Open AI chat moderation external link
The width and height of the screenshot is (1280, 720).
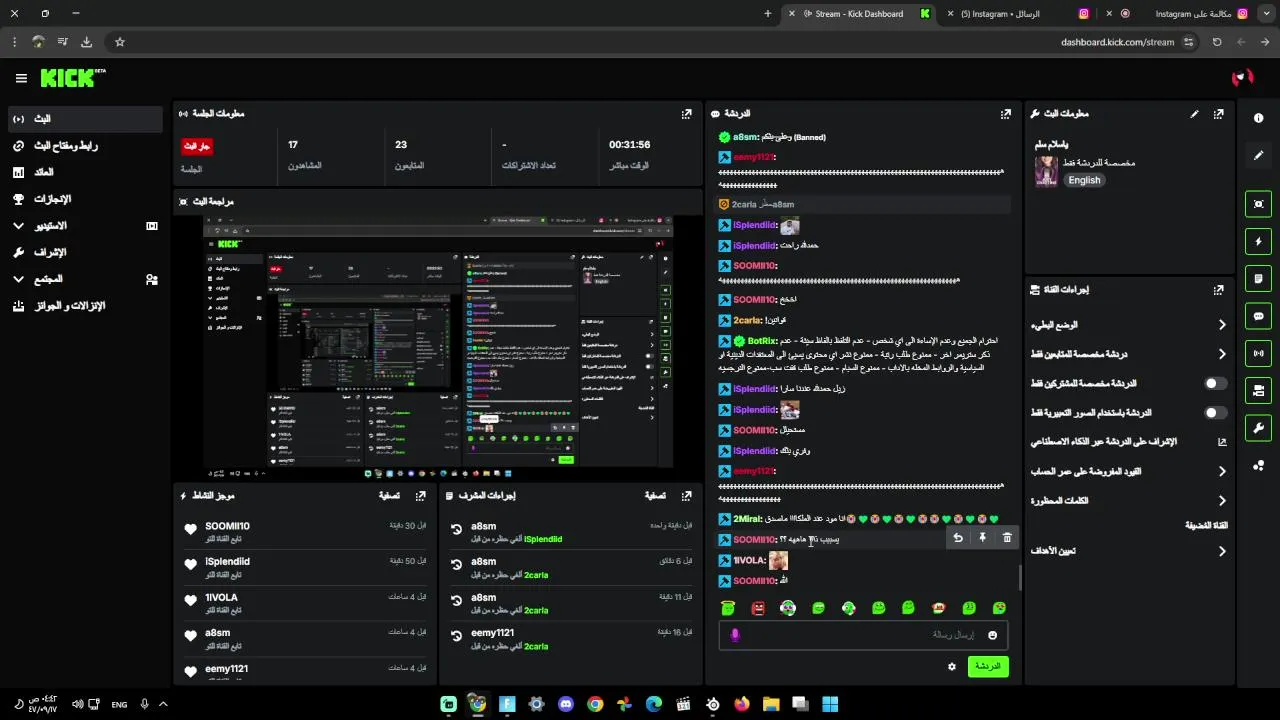[x=1222, y=442]
